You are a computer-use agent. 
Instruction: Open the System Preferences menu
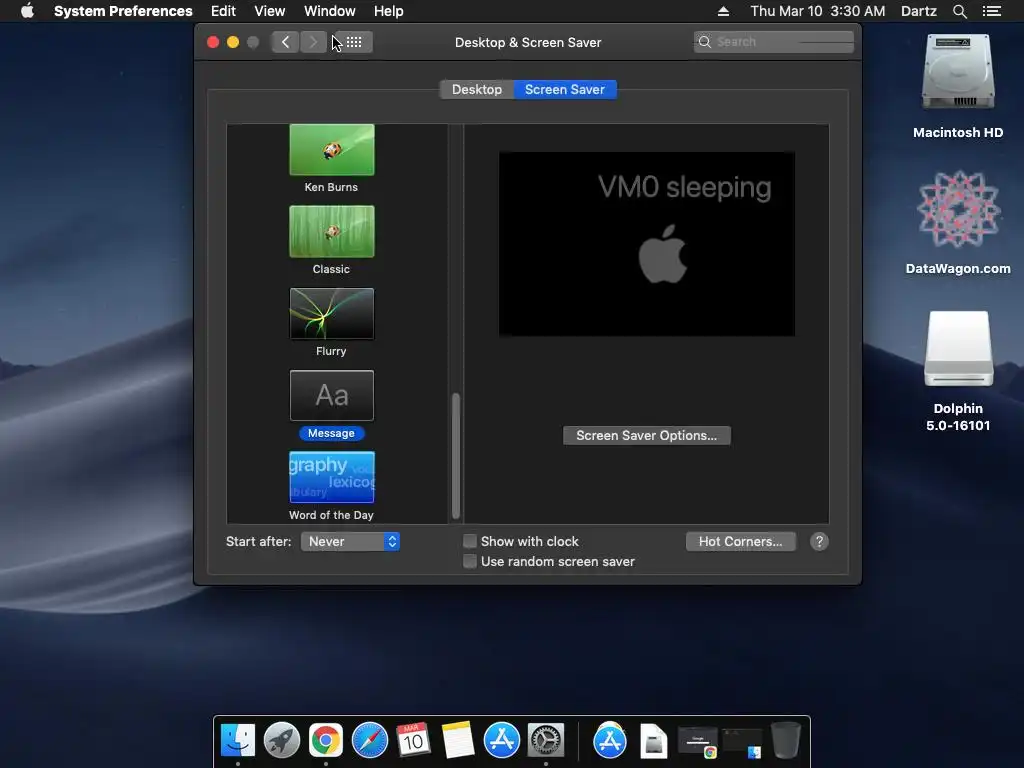tap(123, 11)
